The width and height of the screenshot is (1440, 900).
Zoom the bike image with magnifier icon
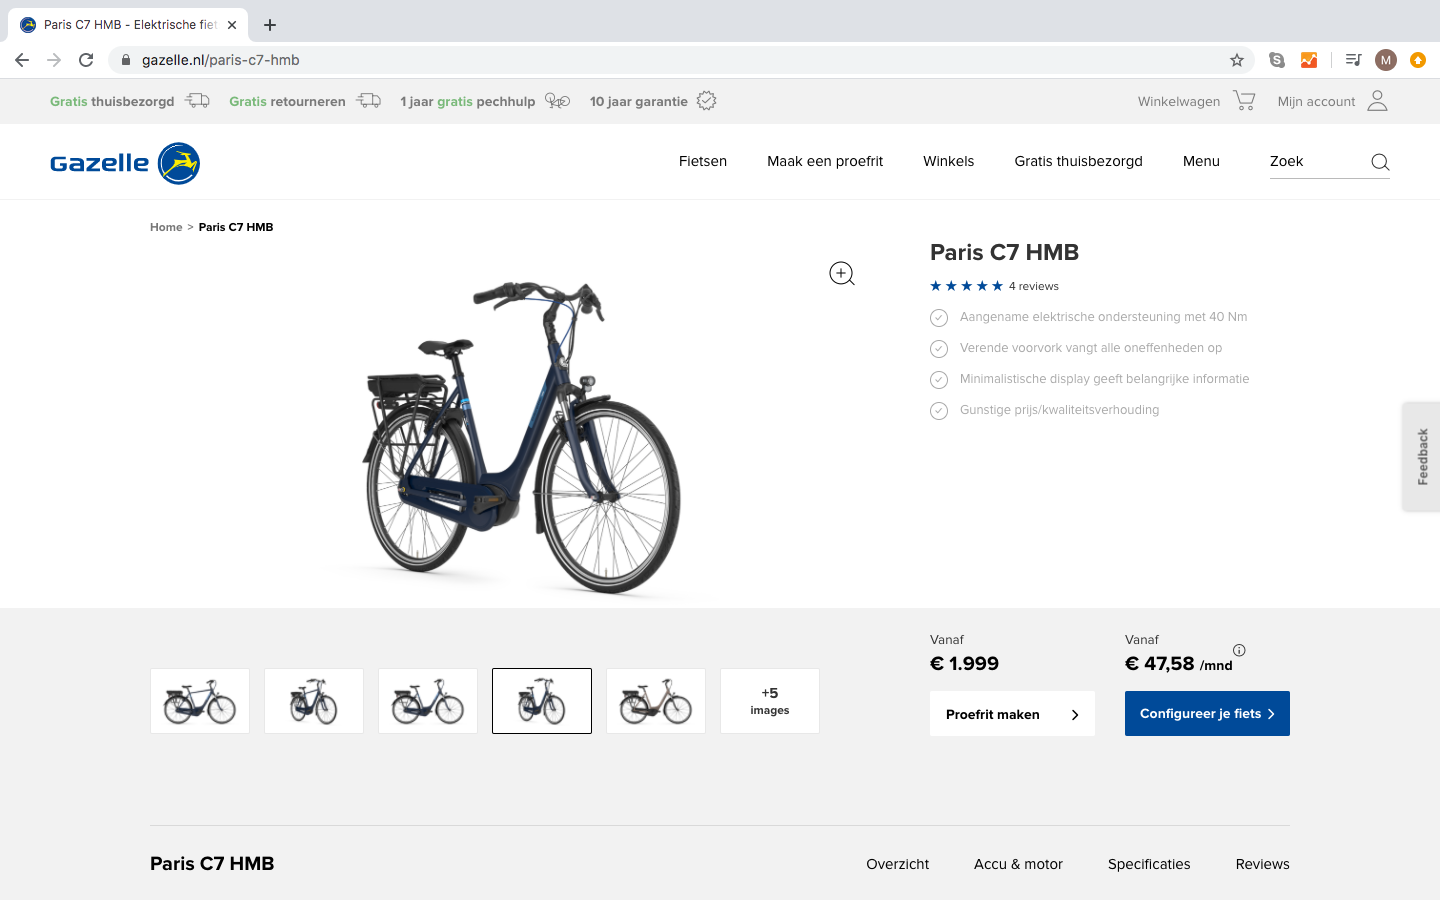click(842, 274)
